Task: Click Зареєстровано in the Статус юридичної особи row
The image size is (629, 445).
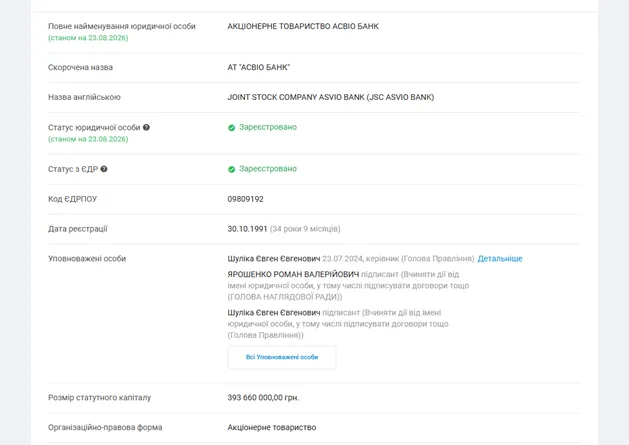Action: pyautogui.click(x=268, y=127)
